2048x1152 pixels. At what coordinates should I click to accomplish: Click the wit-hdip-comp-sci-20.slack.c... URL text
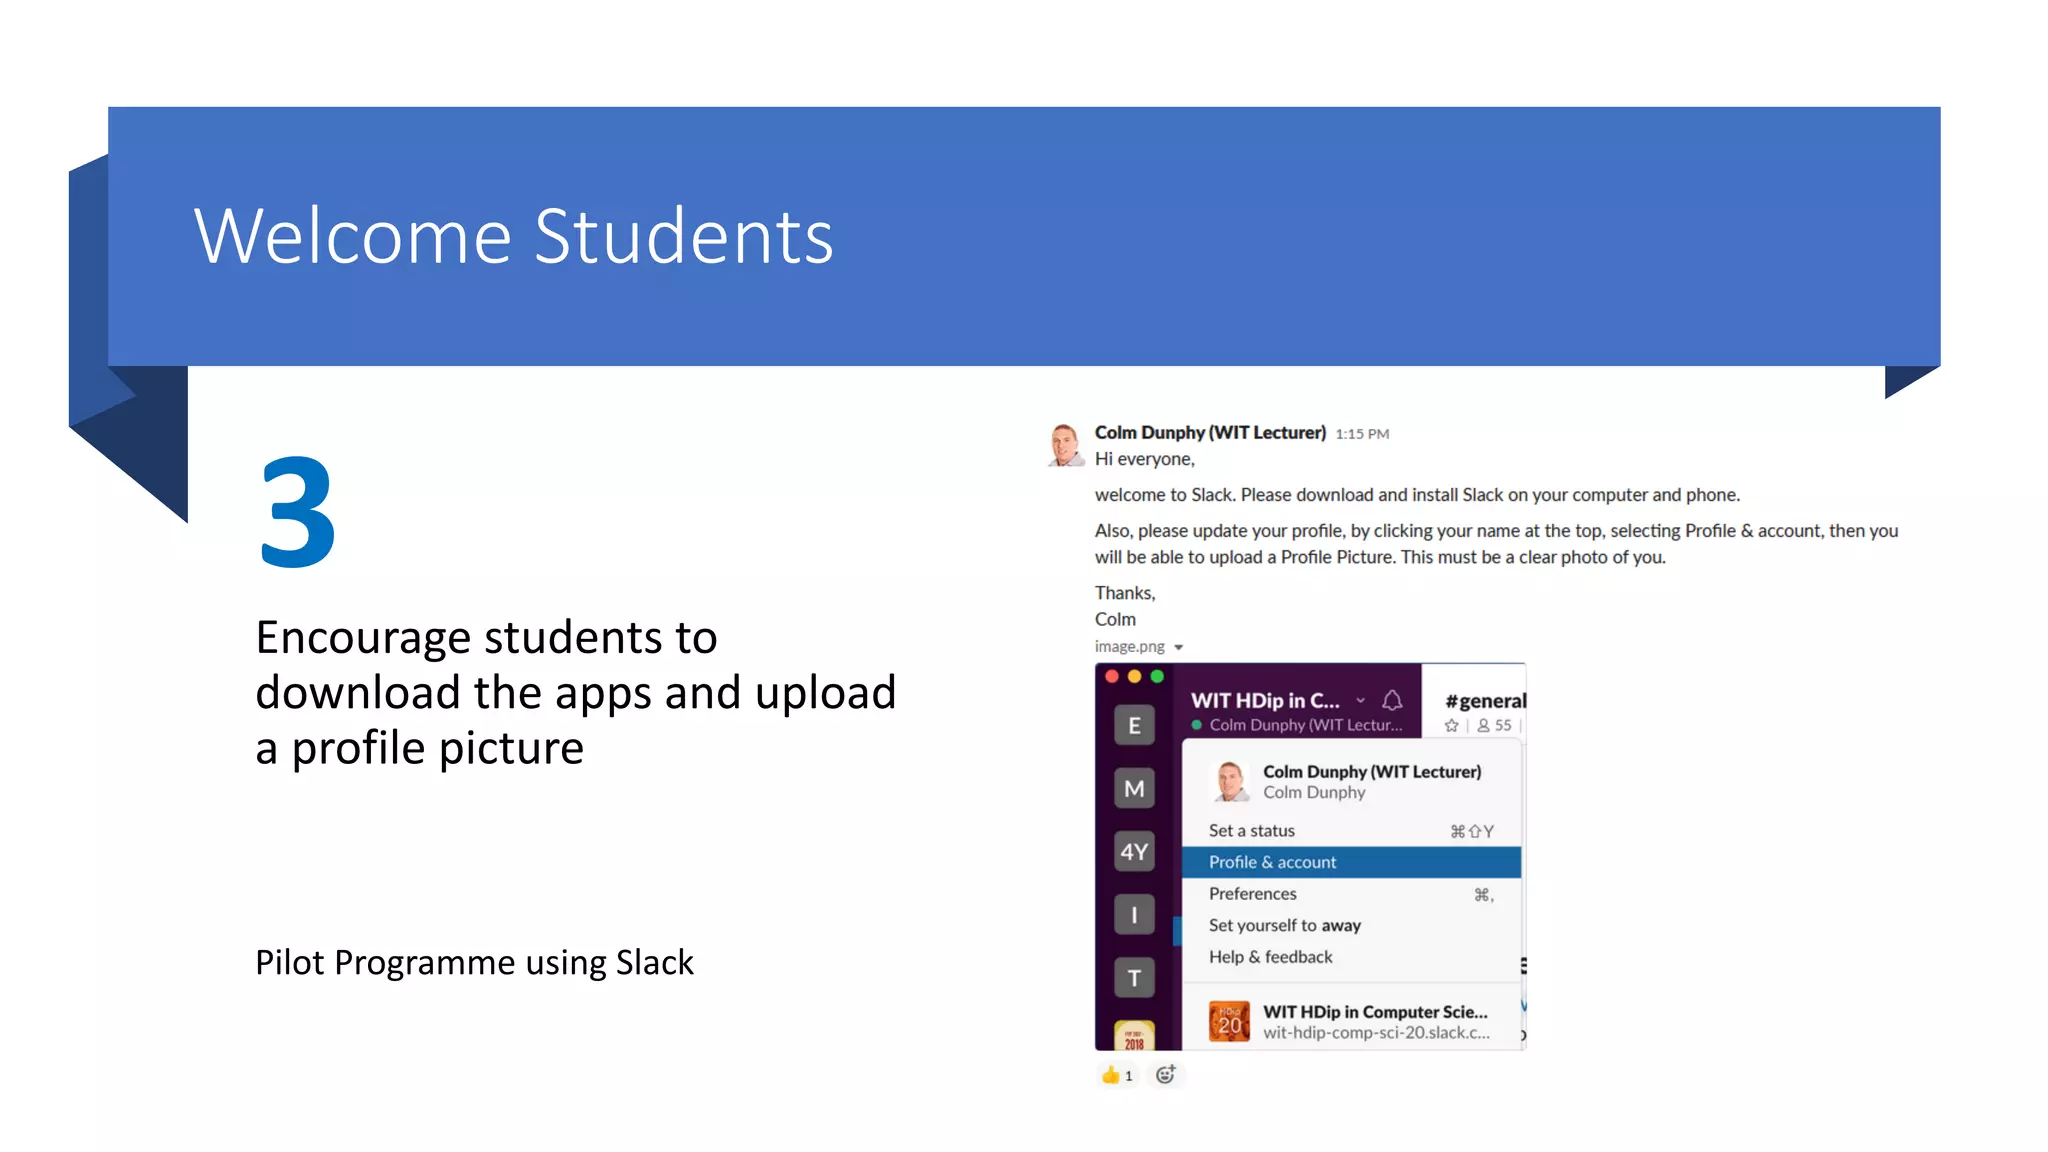pos(1376,1033)
